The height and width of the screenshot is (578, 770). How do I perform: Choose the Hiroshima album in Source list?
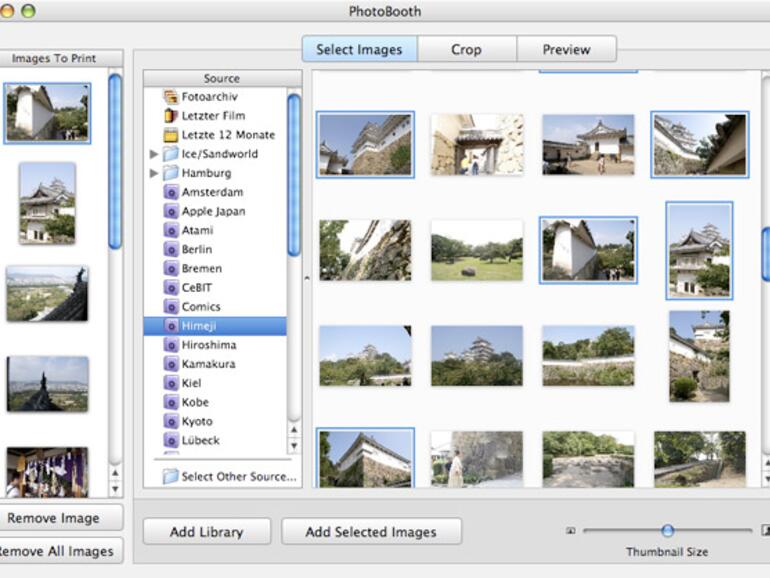208,345
